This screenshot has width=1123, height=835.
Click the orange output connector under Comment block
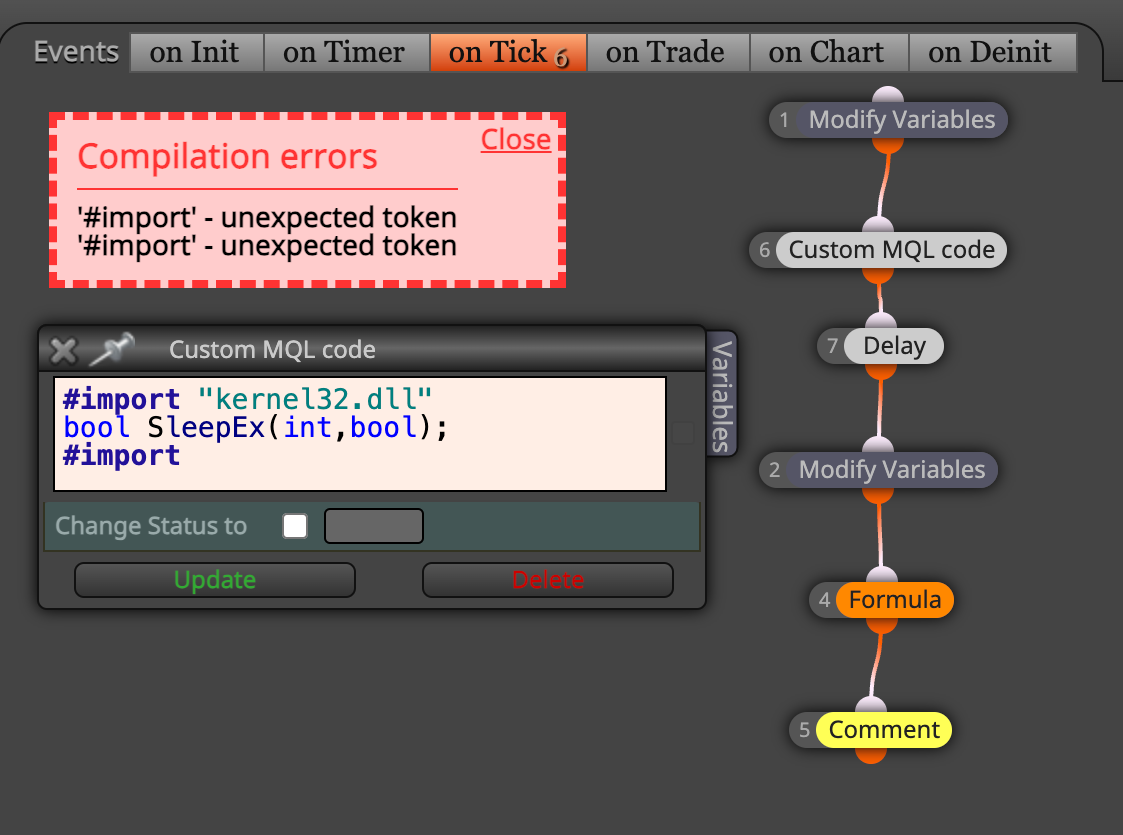(871, 756)
